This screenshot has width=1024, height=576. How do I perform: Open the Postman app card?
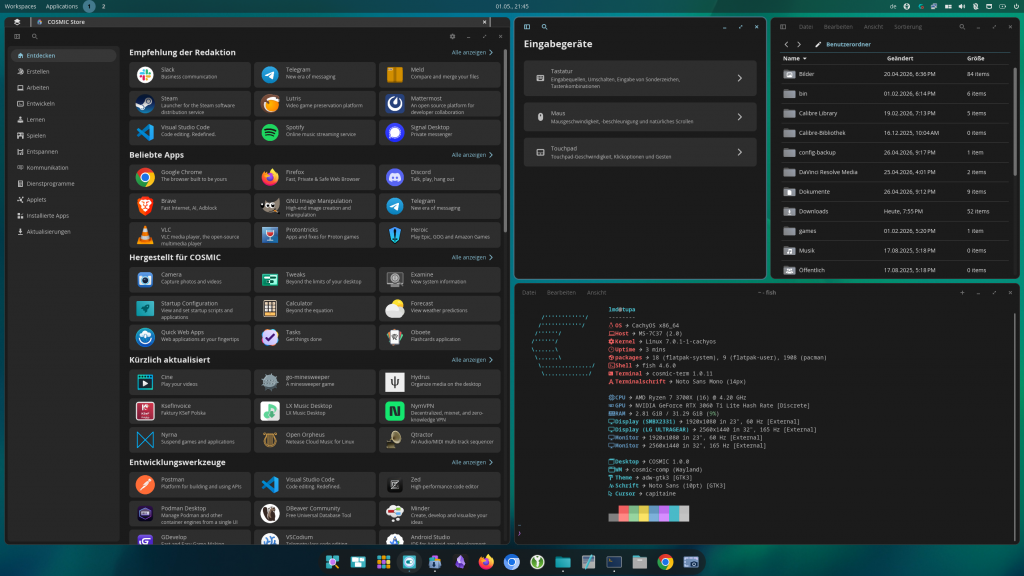click(189, 484)
